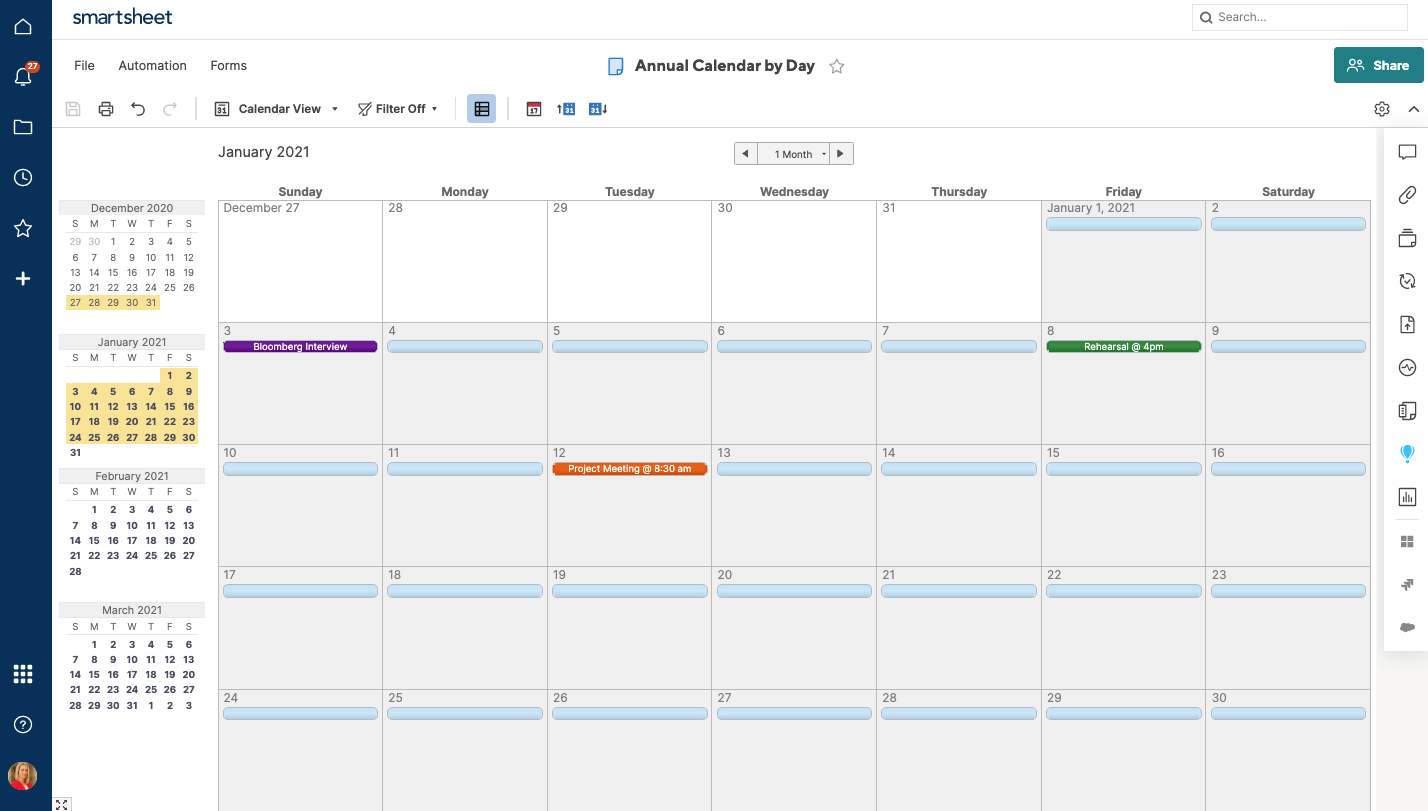This screenshot has height=811, width=1428.
Task: Open Help question mark icon
Action: pos(23,725)
